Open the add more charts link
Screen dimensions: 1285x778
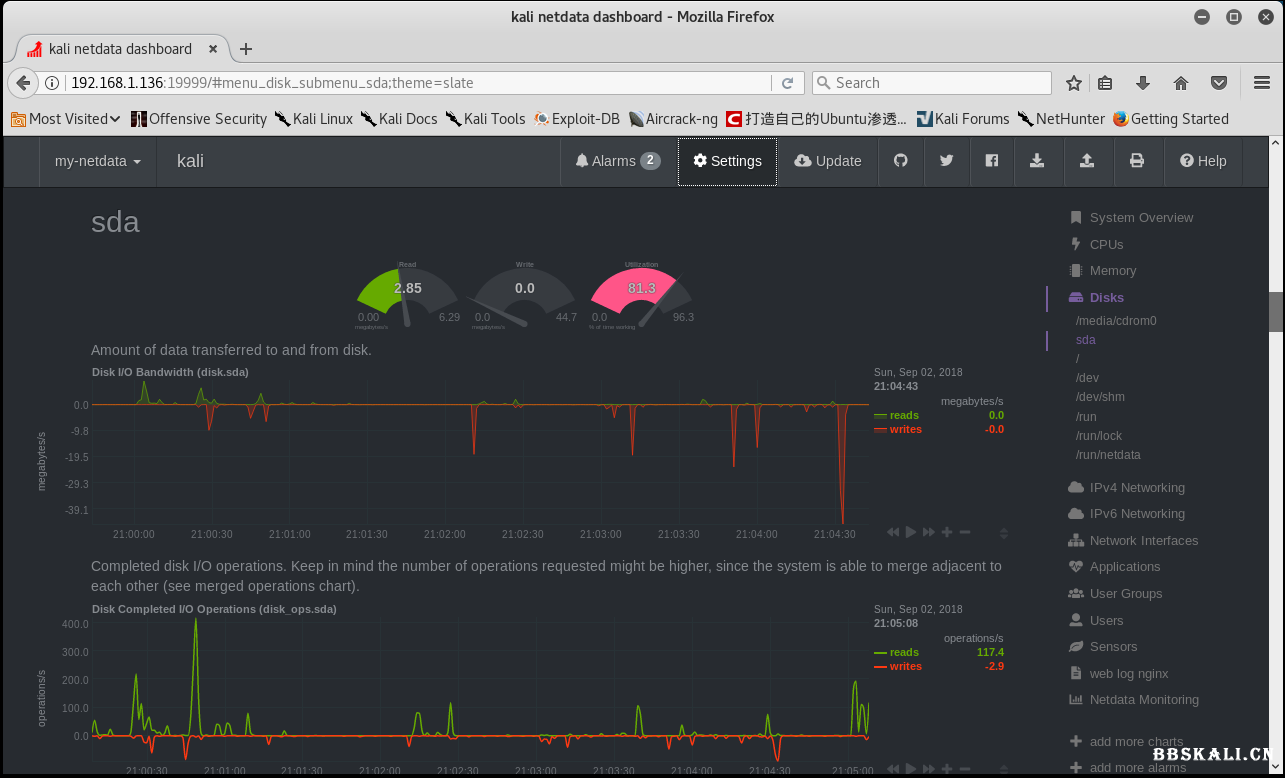point(1136,742)
